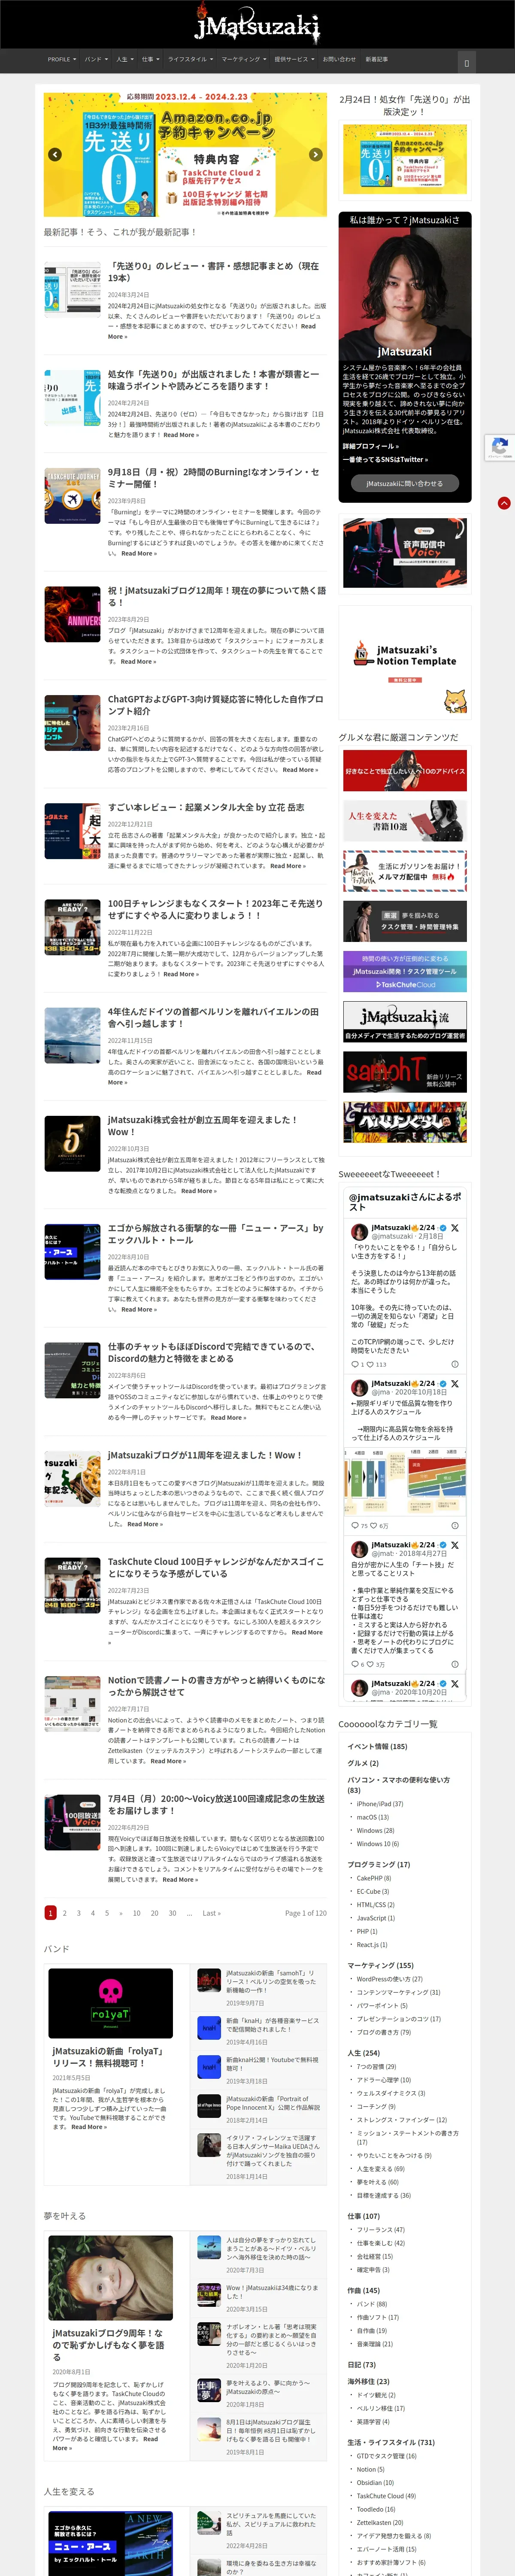
Task: Click the next slide arrow on the banner carousel
Action: (316, 155)
